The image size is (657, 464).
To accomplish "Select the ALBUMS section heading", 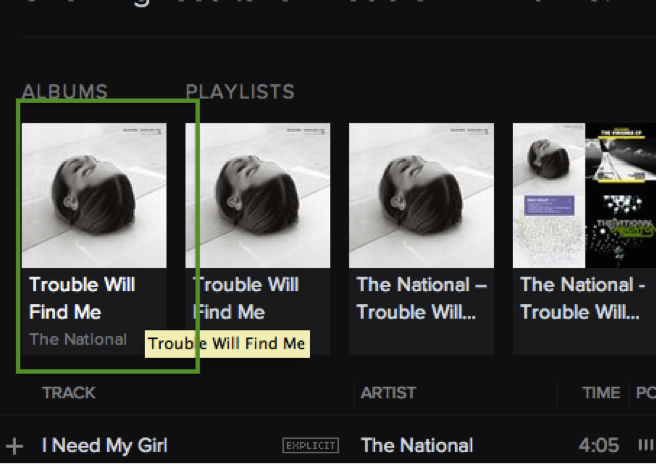I will pos(64,92).
